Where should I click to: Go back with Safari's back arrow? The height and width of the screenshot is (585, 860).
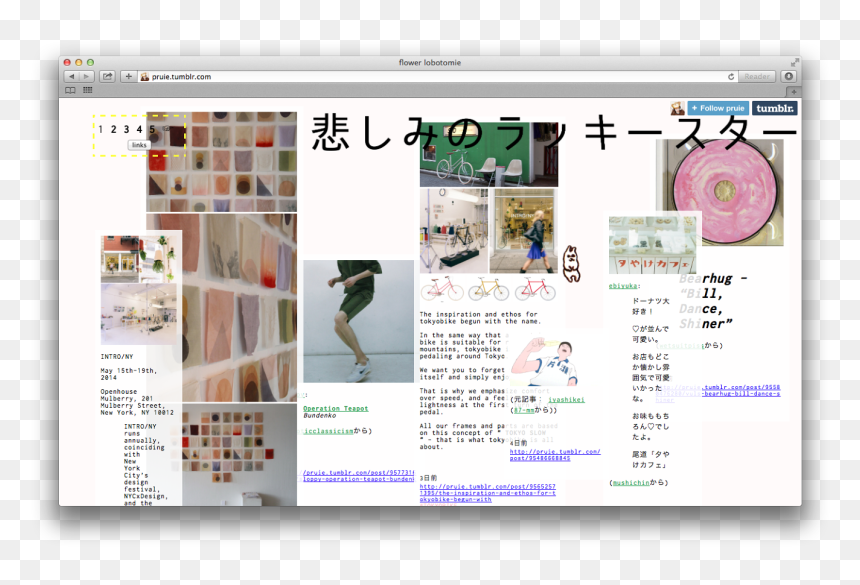pos(72,77)
